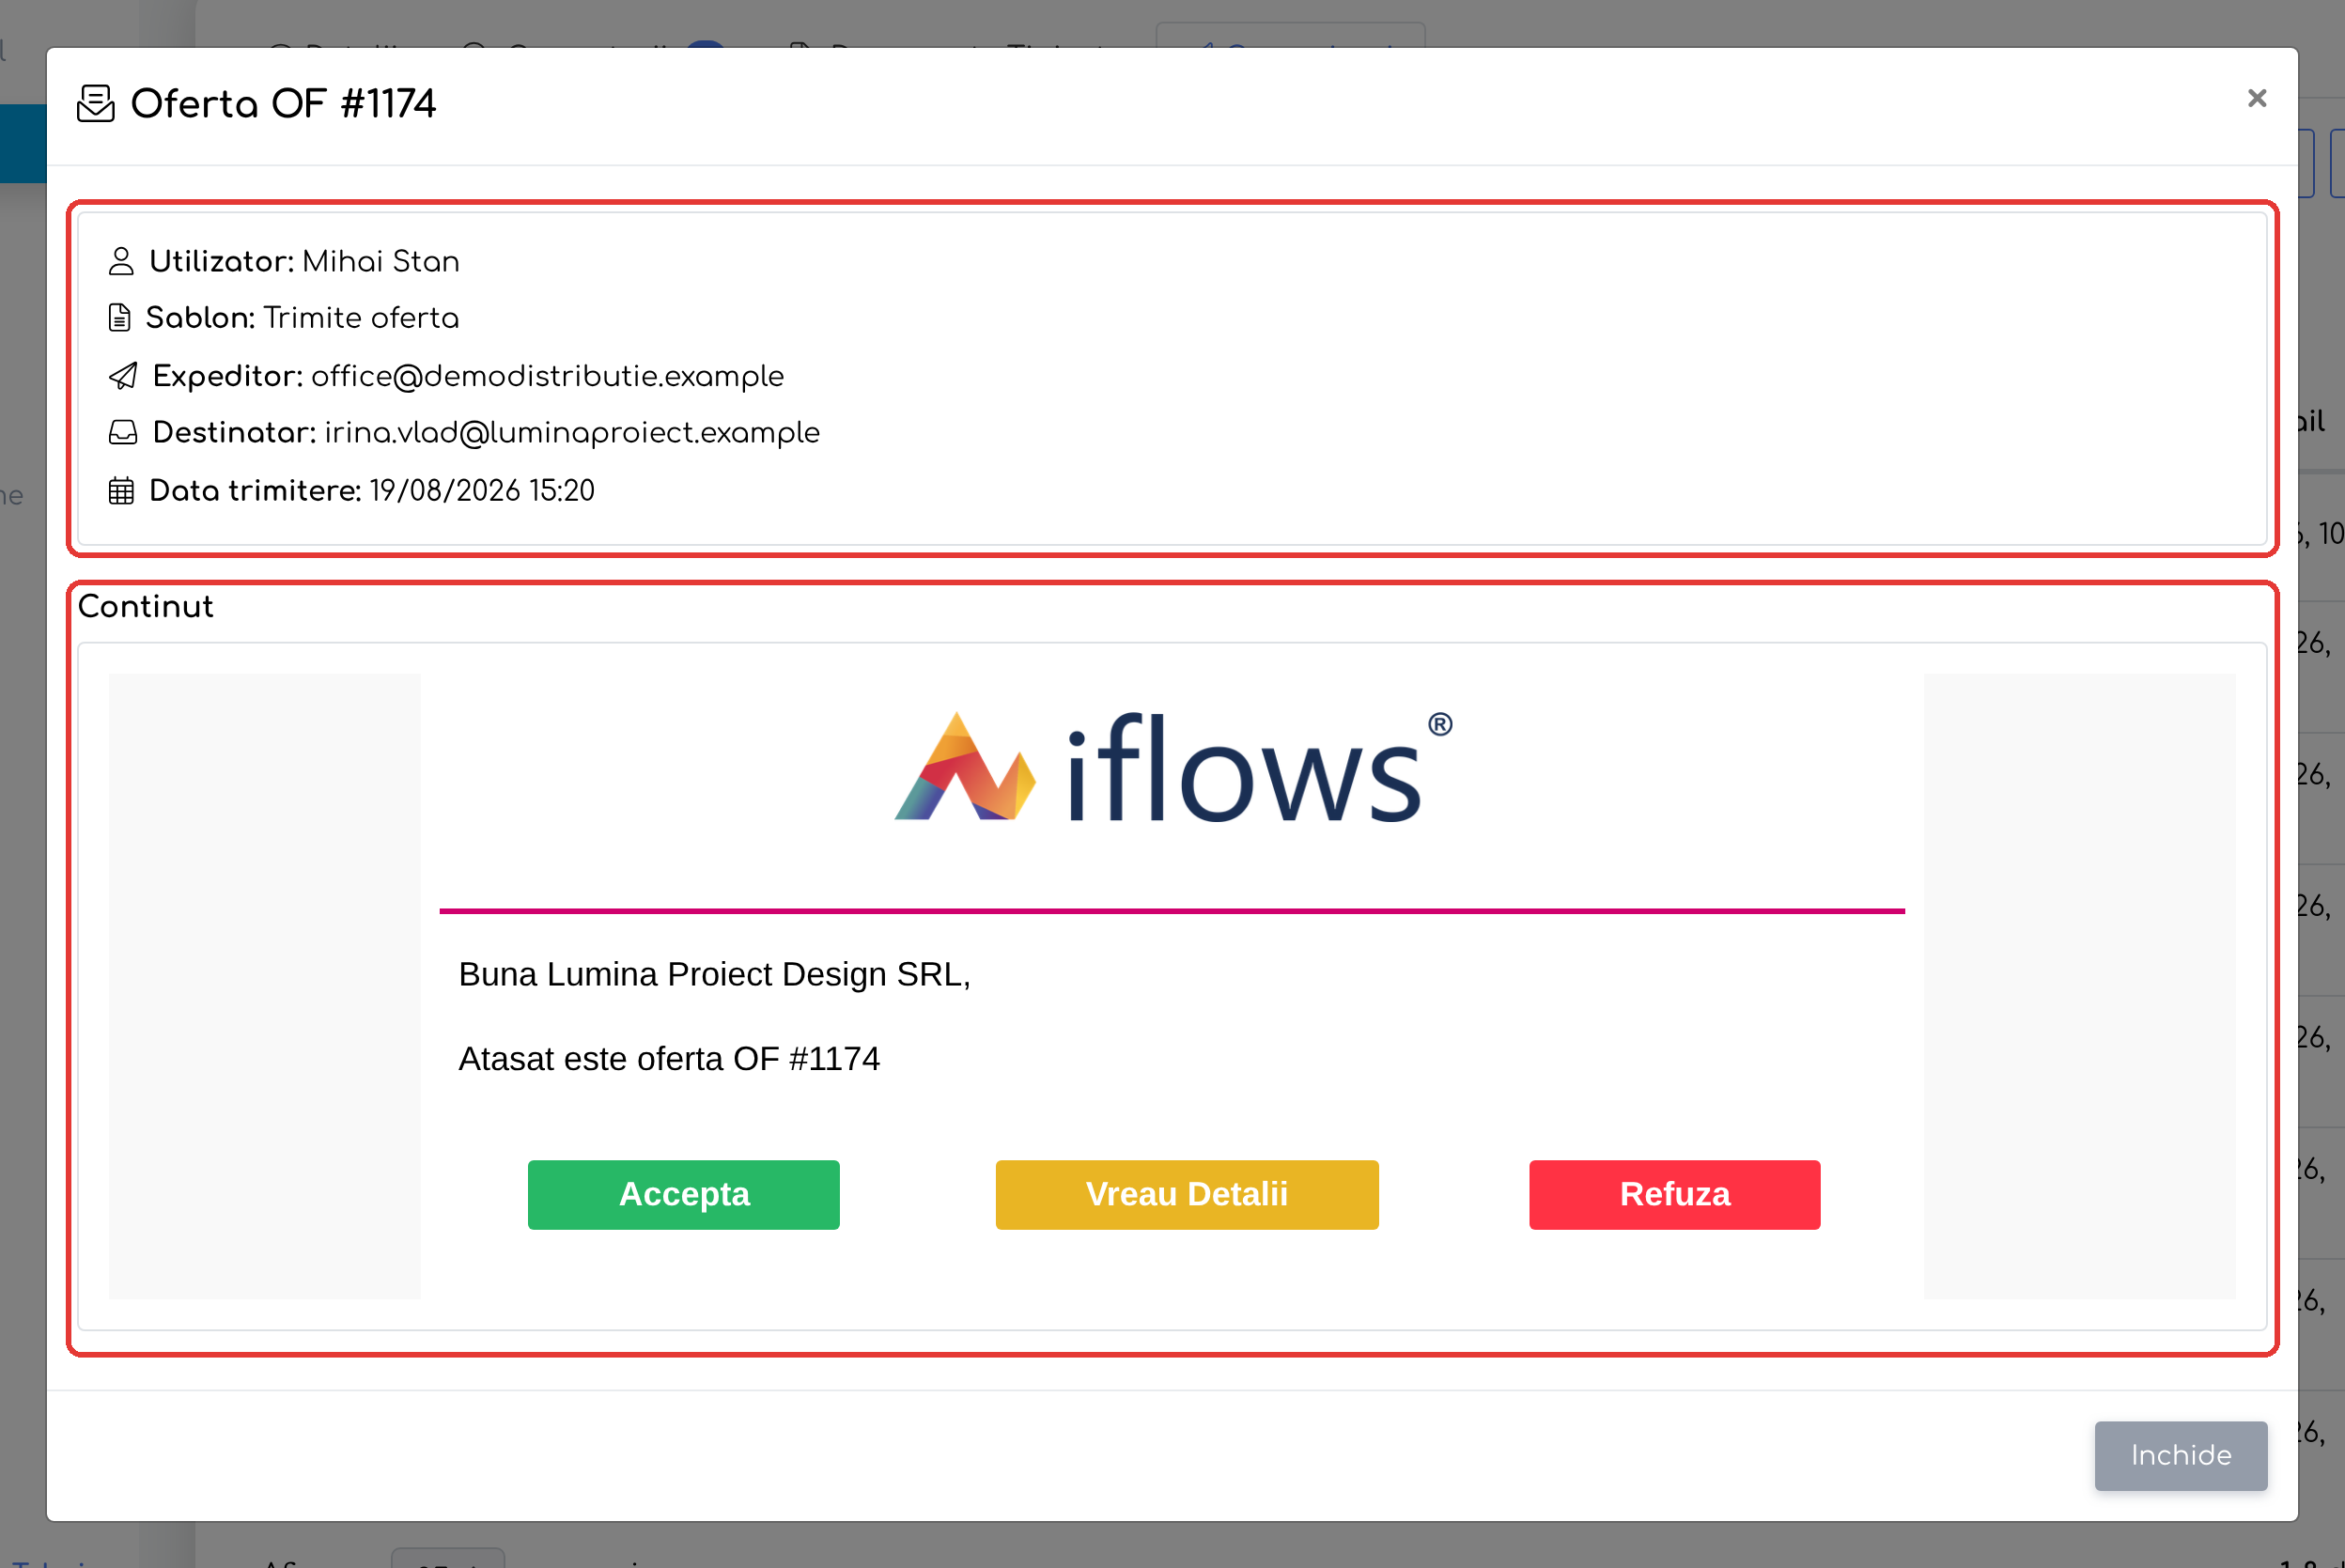Click the calendar icon beside Data trimitere

click(121, 491)
